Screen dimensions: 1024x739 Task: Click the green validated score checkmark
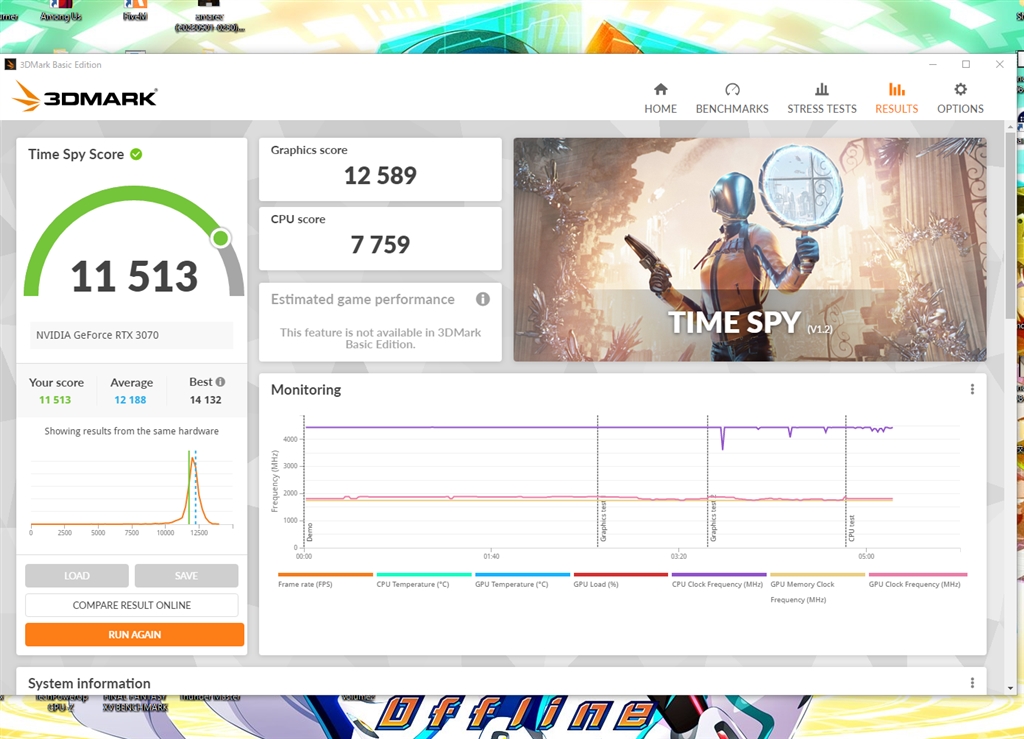pos(136,154)
